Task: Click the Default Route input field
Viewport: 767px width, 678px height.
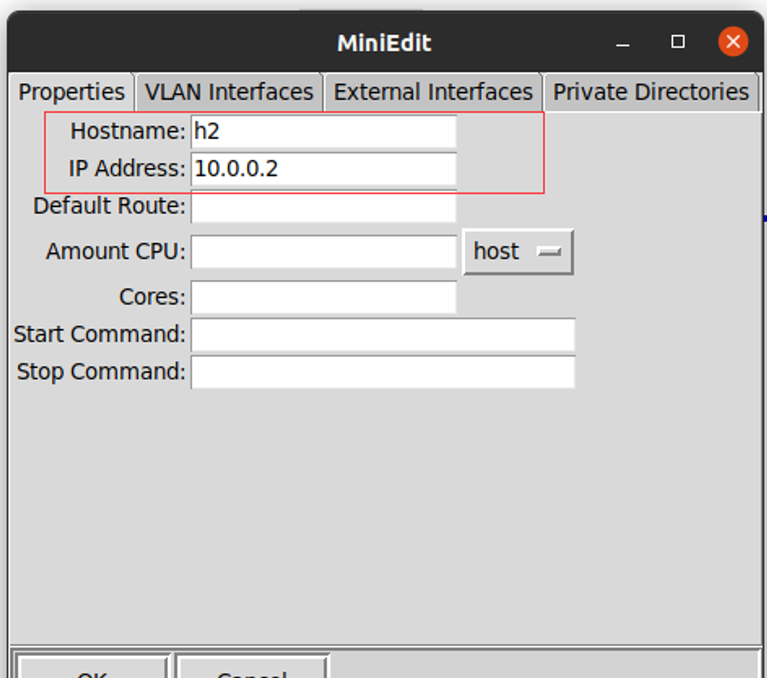Action: [324, 206]
